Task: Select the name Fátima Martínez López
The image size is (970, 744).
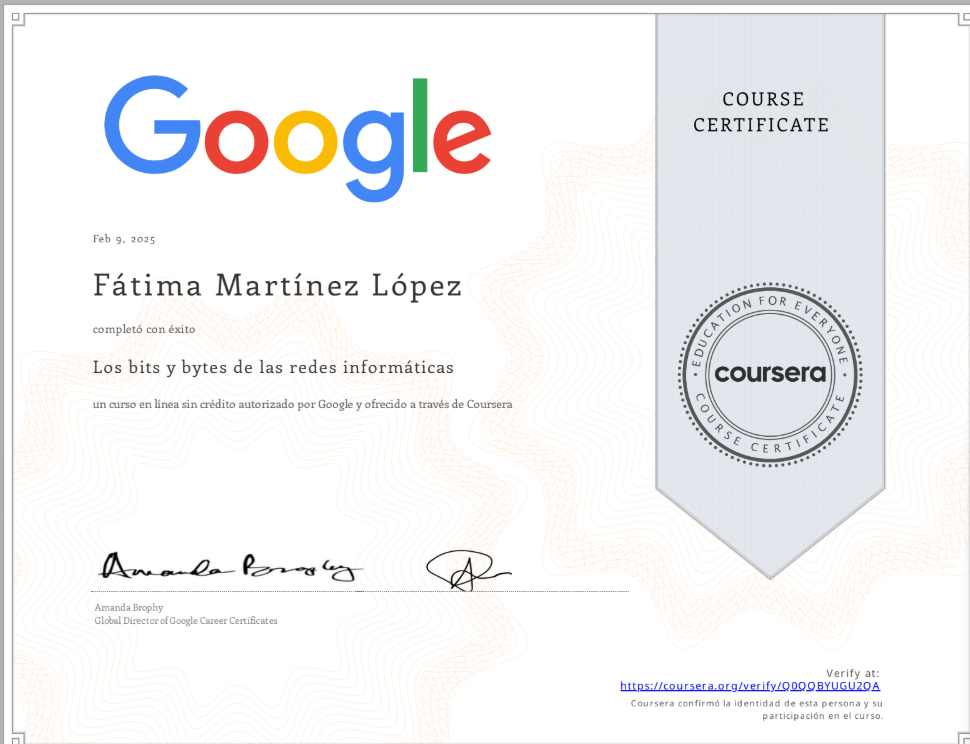Action: 277,286
